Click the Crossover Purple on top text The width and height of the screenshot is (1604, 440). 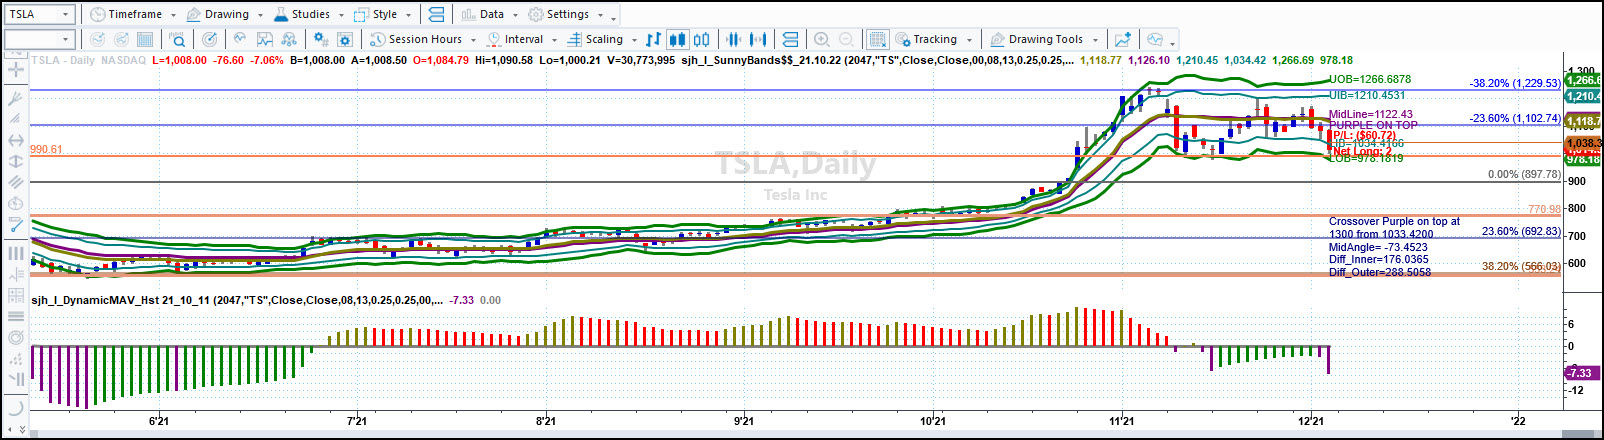[1394, 221]
